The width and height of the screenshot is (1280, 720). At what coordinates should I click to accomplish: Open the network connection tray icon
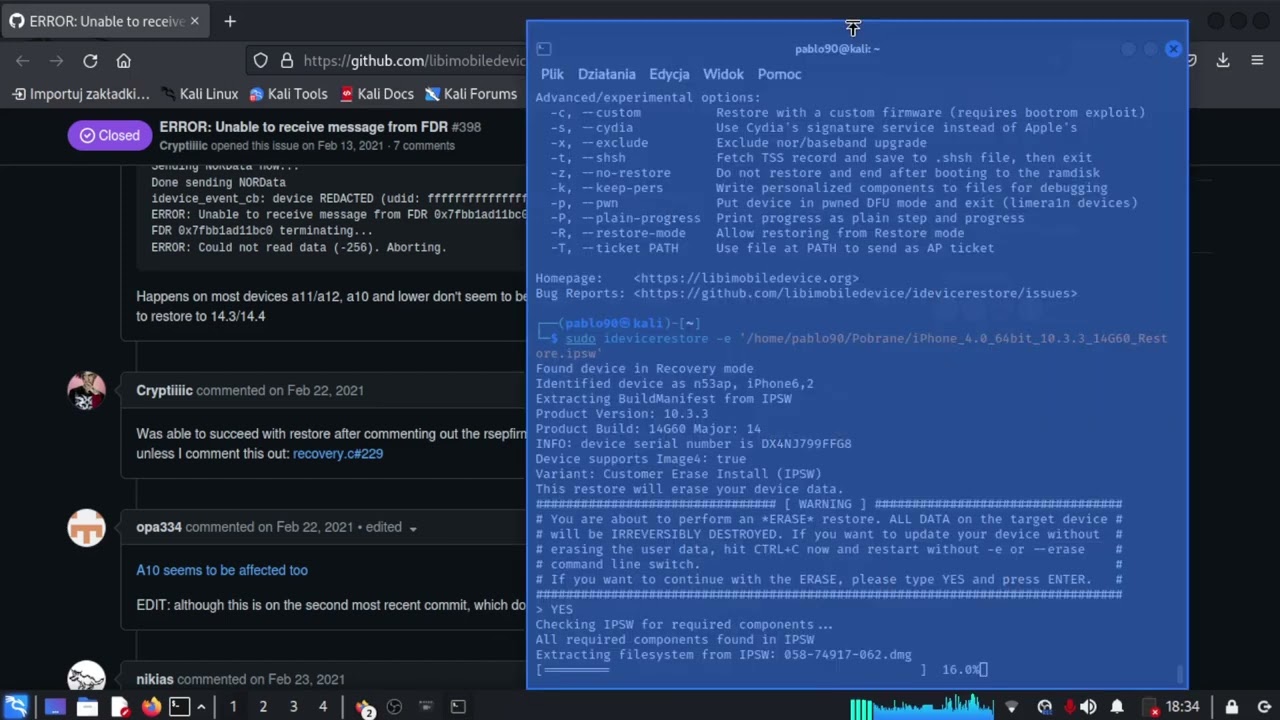(x=1012, y=707)
